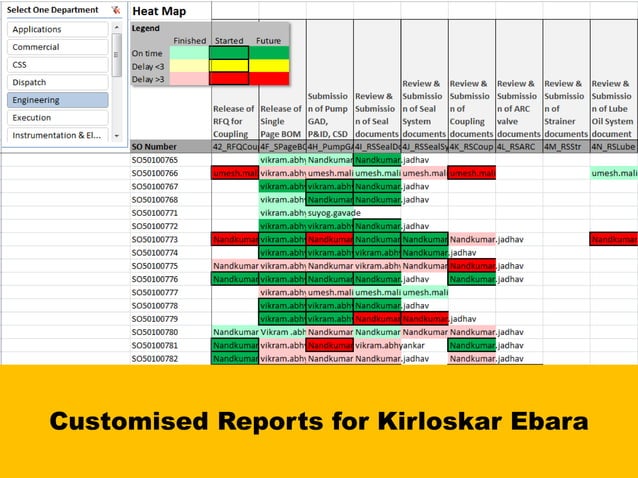Click the red Future Delay >3 swatch

click(269, 79)
